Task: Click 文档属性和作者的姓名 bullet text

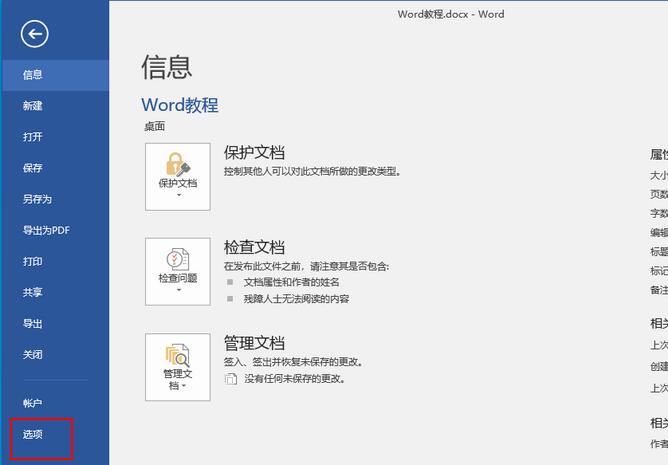Action: (292, 282)
